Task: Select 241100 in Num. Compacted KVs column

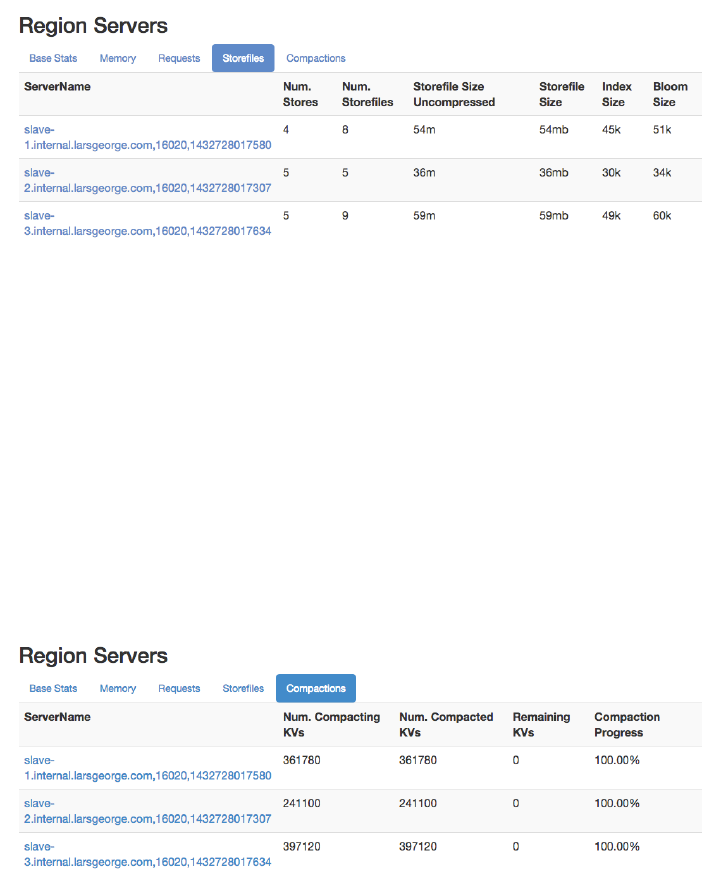Action: click(418, 803)
